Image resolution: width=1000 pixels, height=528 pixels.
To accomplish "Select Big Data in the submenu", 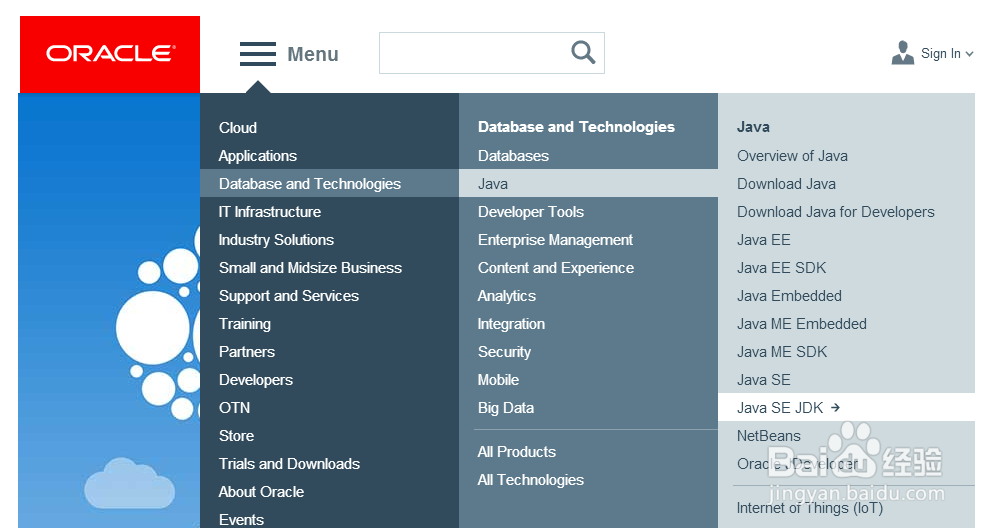I will pos(506,408).
